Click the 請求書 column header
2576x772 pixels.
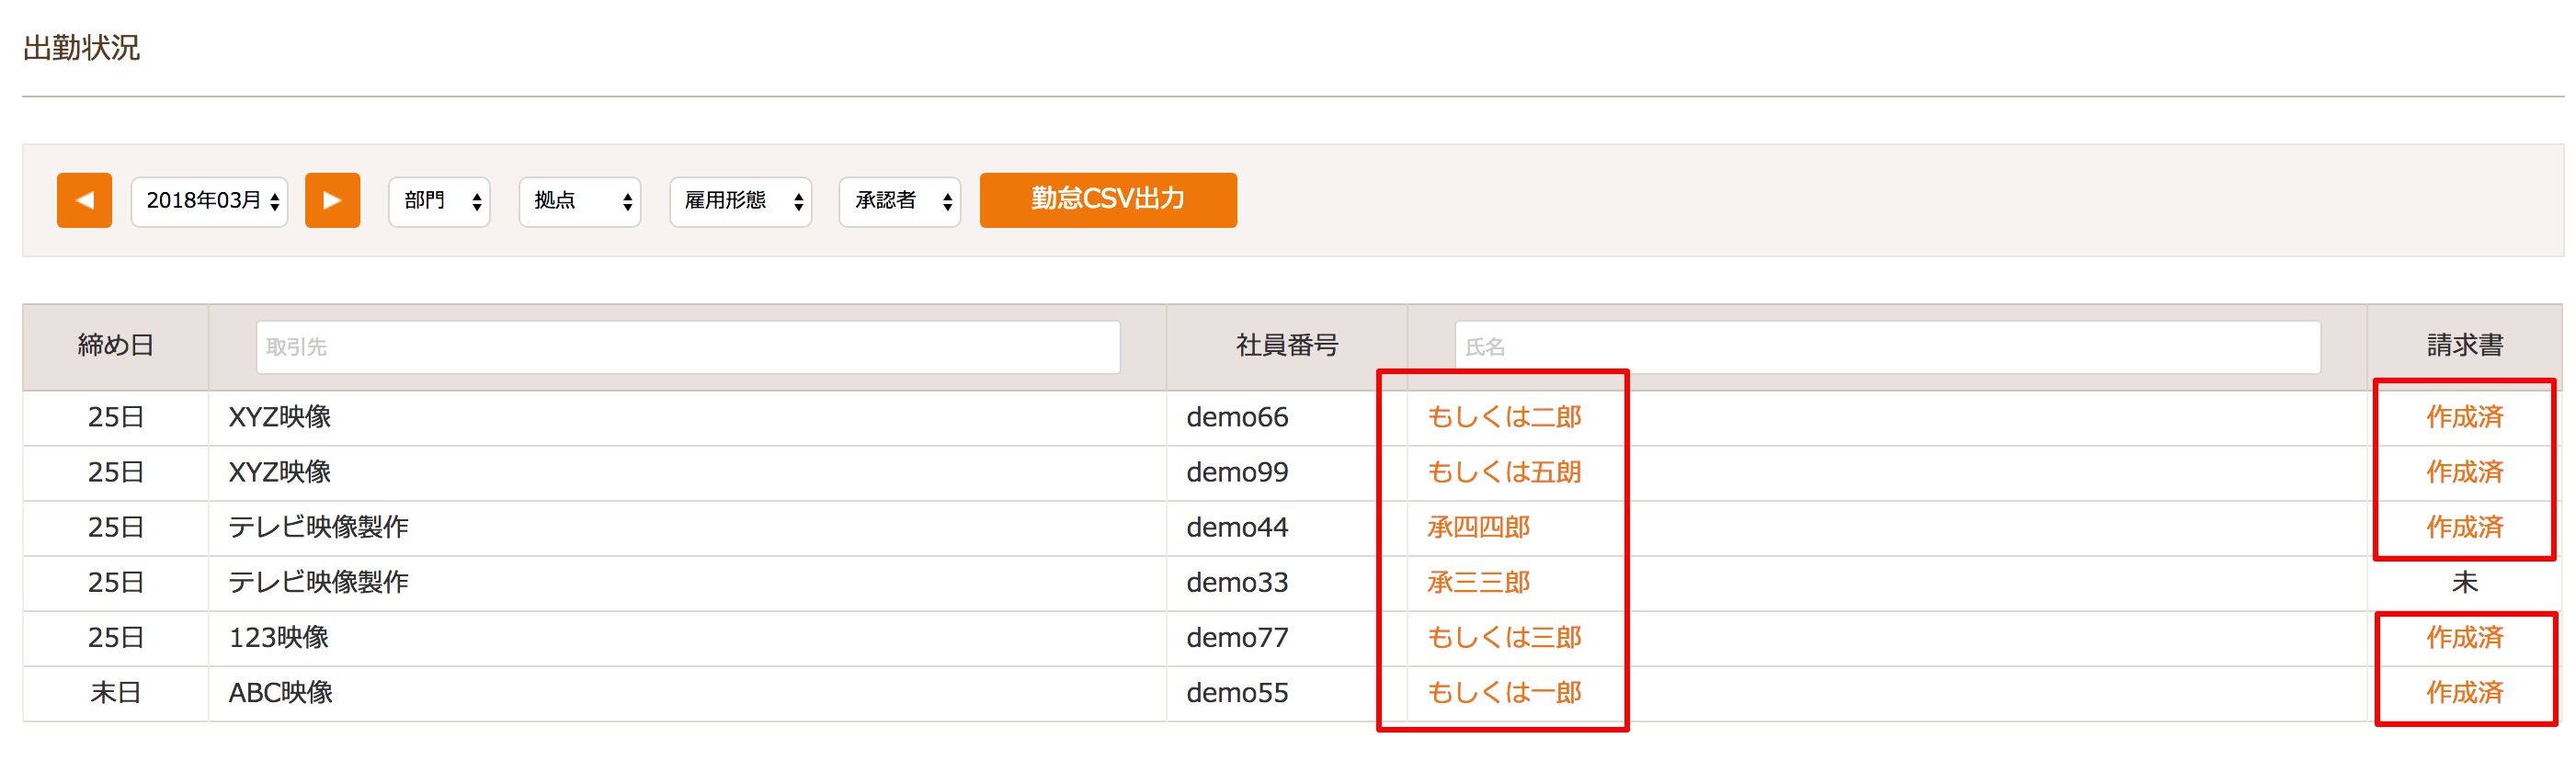click(x=2464, y=346)
